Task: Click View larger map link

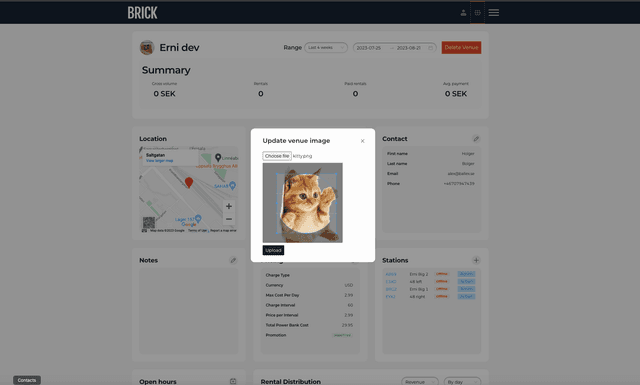Action: (x=160, y=161)
